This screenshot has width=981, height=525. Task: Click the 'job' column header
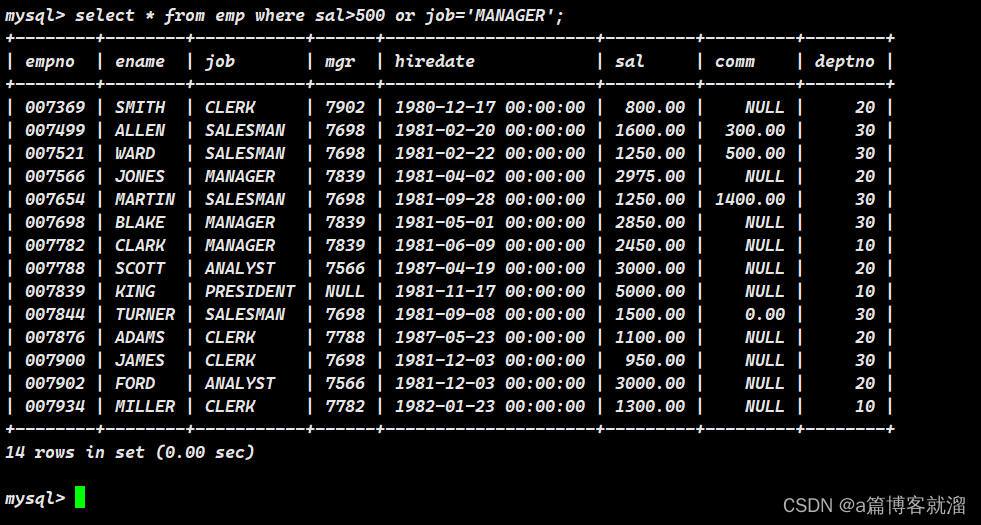pyautogui.click(x=220, y=61)
